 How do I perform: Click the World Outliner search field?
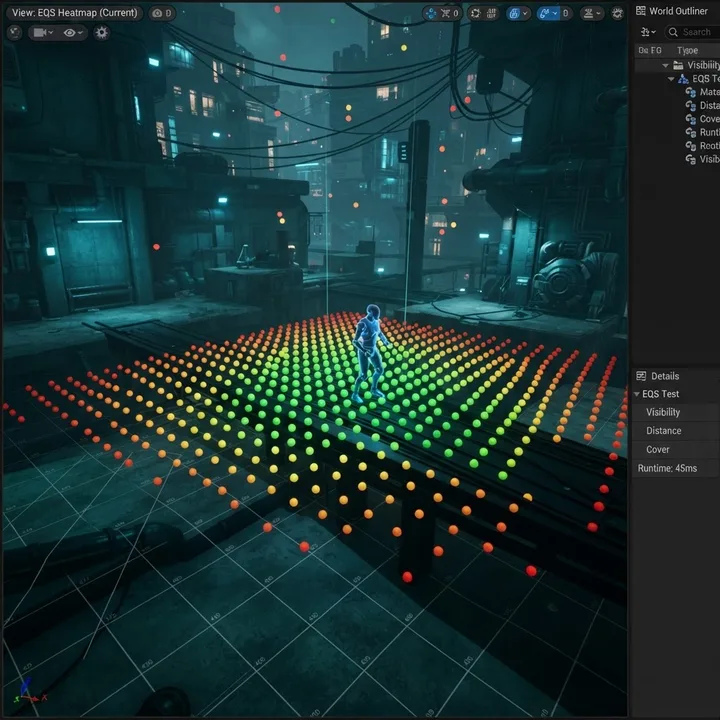pos(692,32)
